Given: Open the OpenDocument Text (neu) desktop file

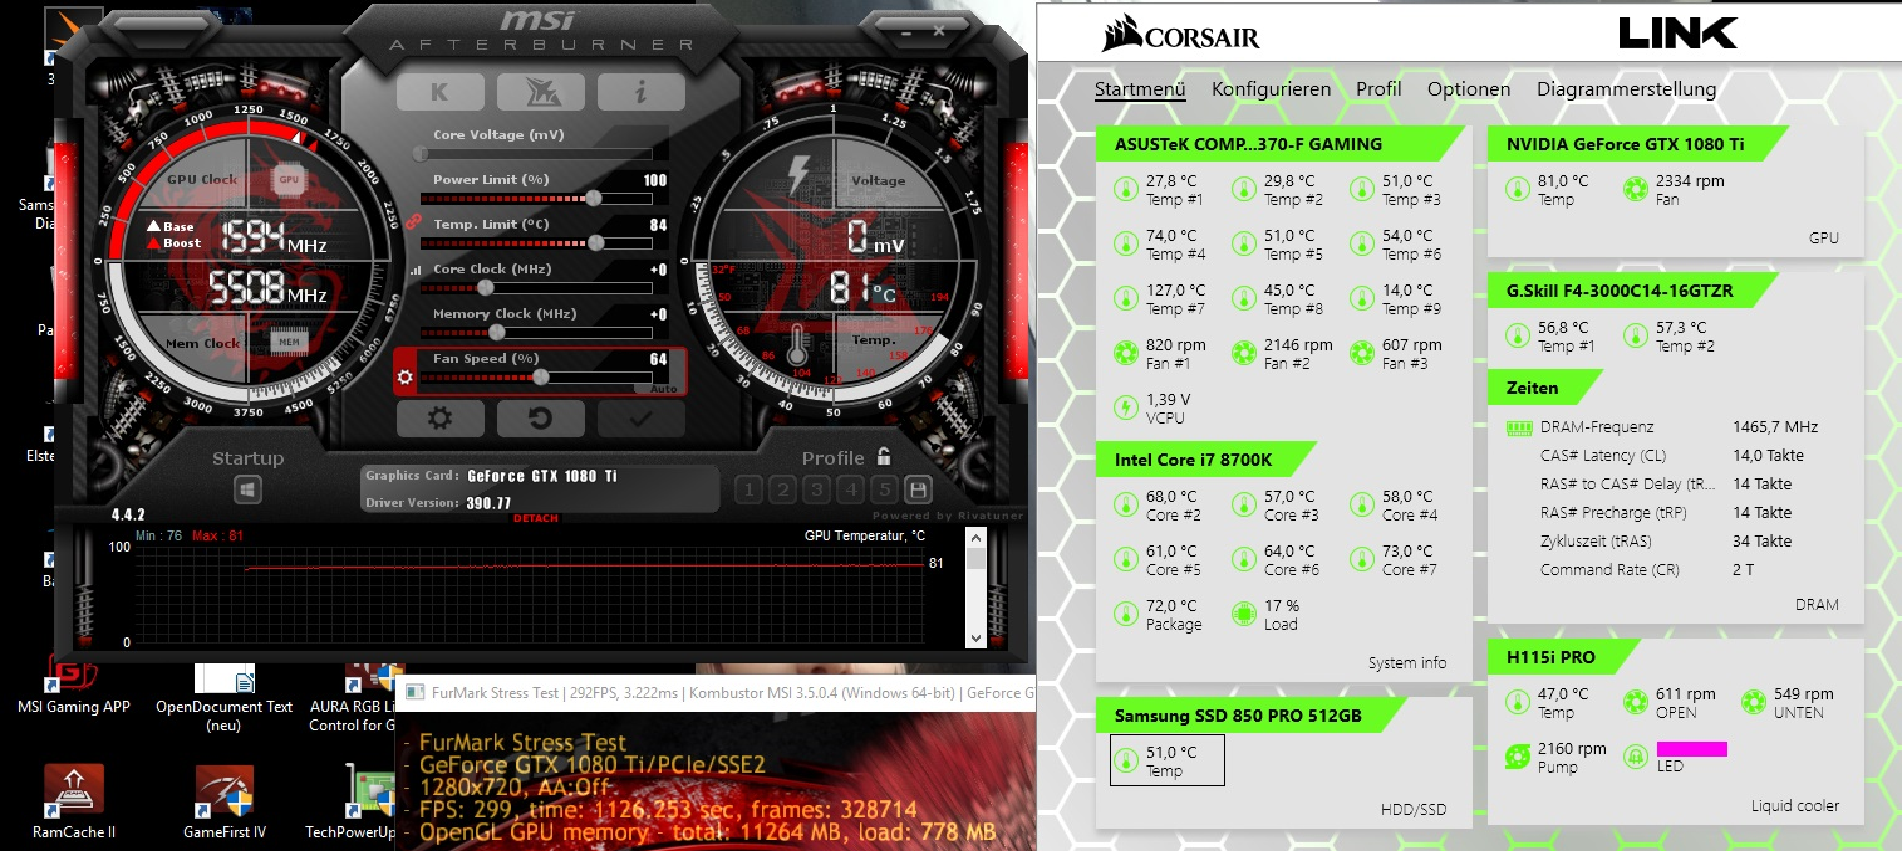Looking at the screenshot, I should click(225, 698).
